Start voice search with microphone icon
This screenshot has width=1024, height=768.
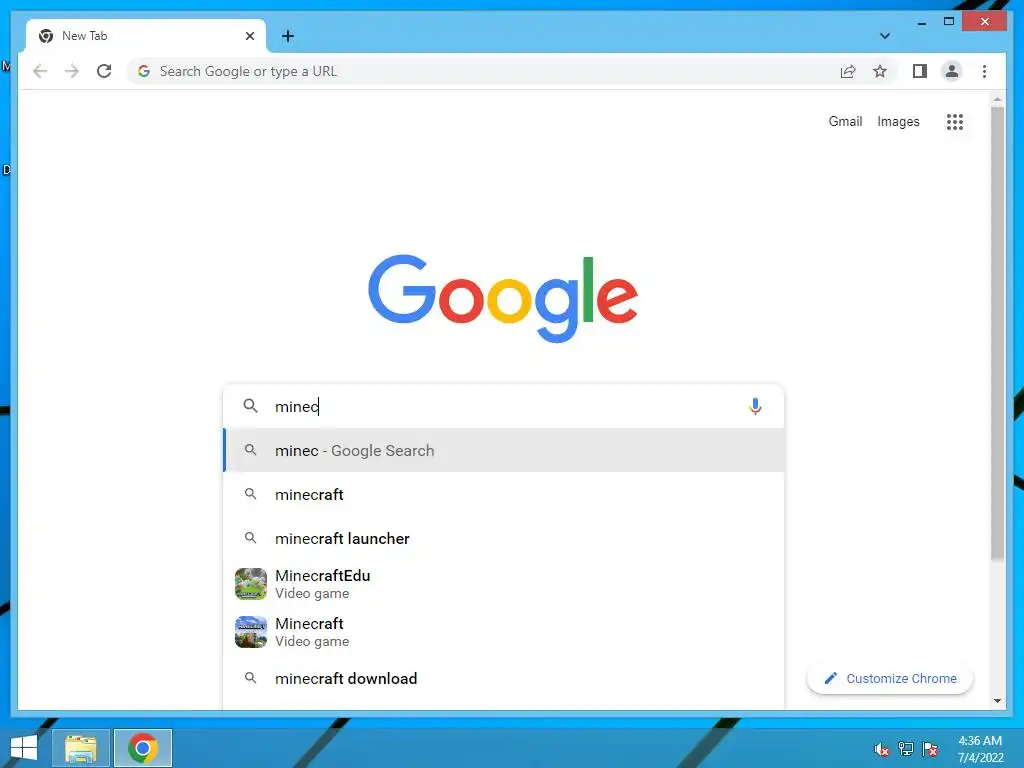click(755, 406)
